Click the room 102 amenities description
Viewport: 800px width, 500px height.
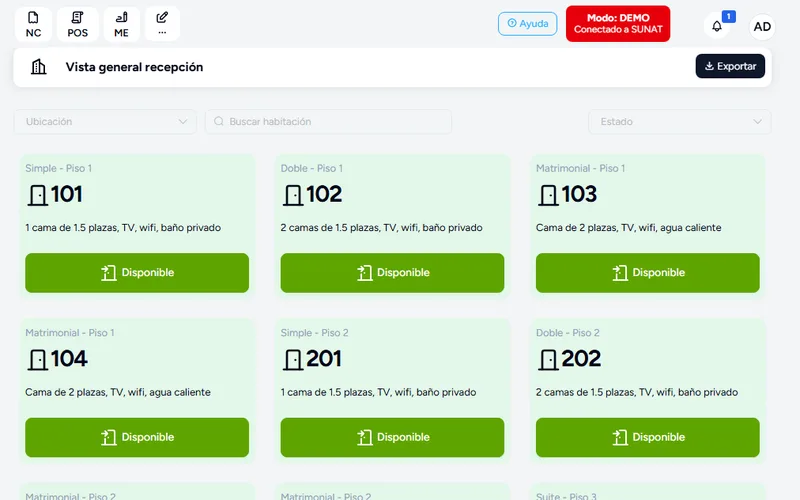point(381,228)
